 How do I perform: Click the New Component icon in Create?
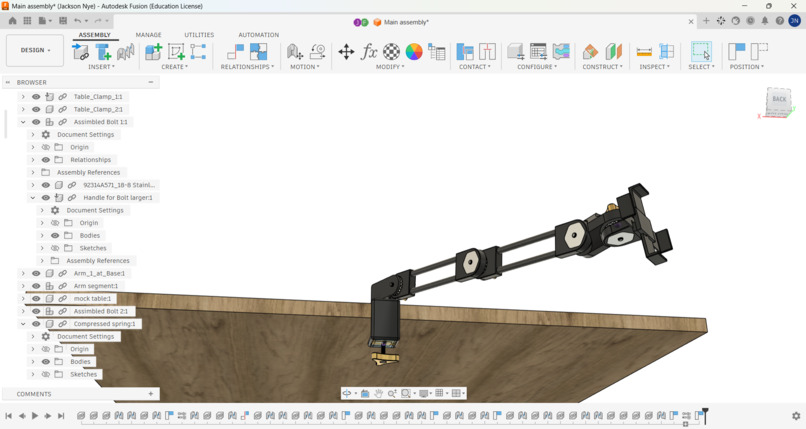tap(153, 51)
